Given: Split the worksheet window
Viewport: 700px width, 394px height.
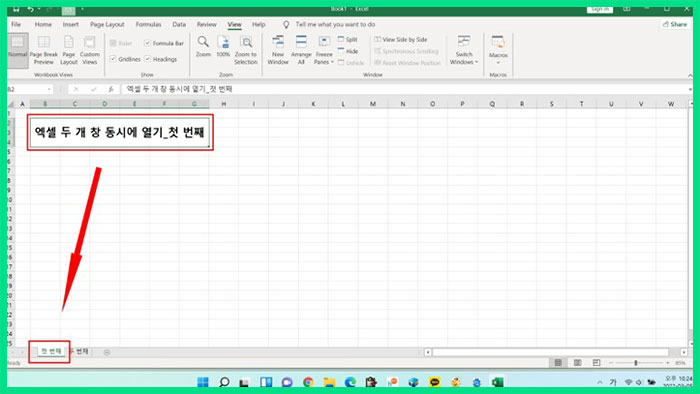Looking at the screenshot, I should tap(348, 39).
